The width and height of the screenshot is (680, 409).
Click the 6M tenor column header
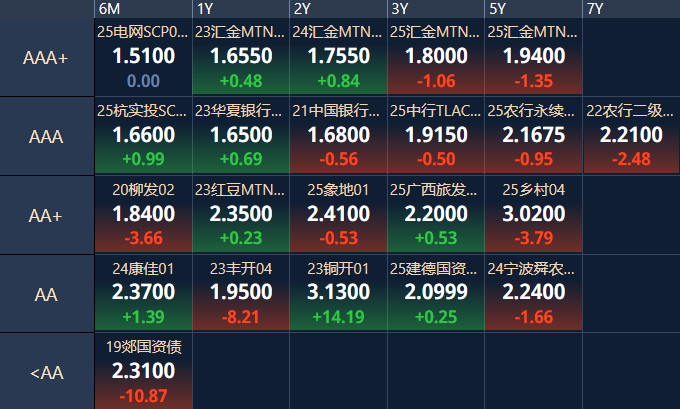[143, 9]
